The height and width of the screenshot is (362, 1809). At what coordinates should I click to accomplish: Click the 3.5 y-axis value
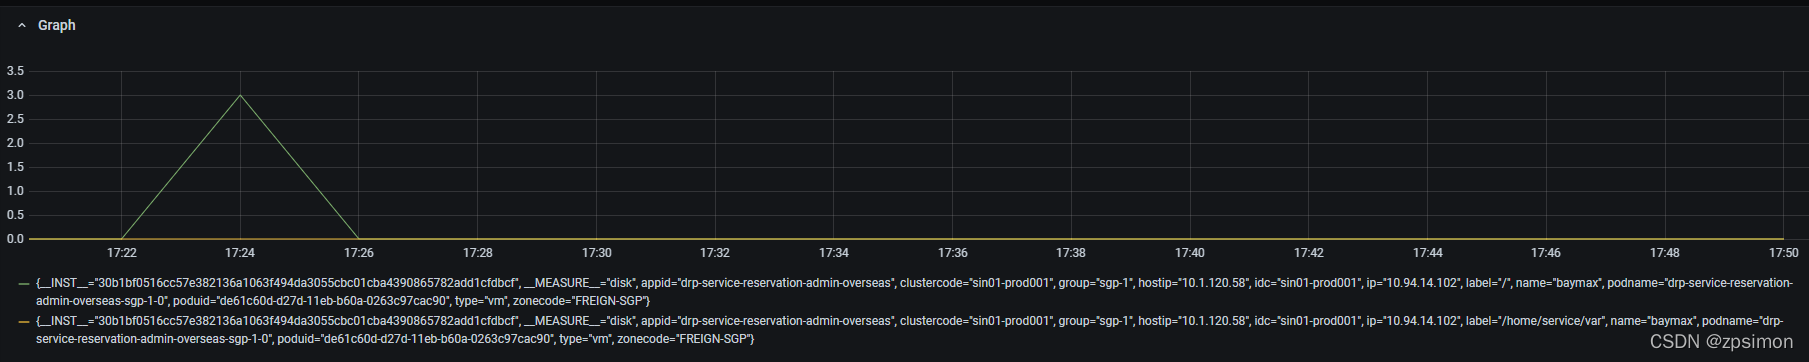pos(15,71)
